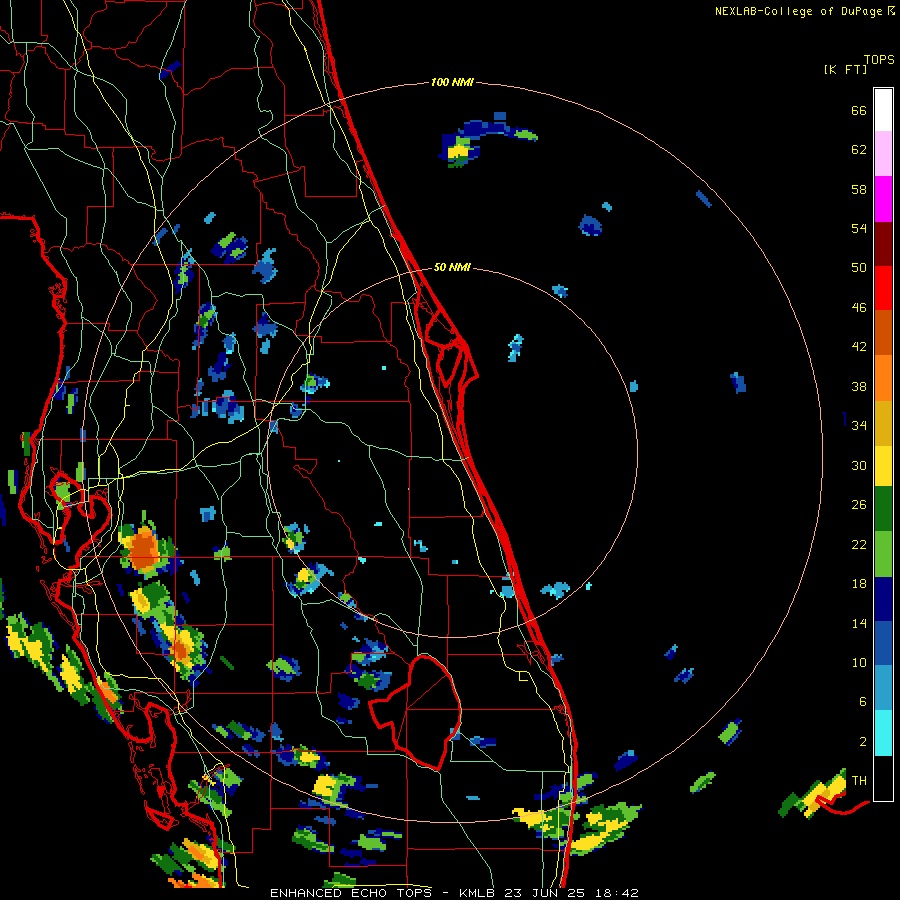Pick the light green legend color band
The width and height of the screenshot is (900, 900).
(883, 554)
